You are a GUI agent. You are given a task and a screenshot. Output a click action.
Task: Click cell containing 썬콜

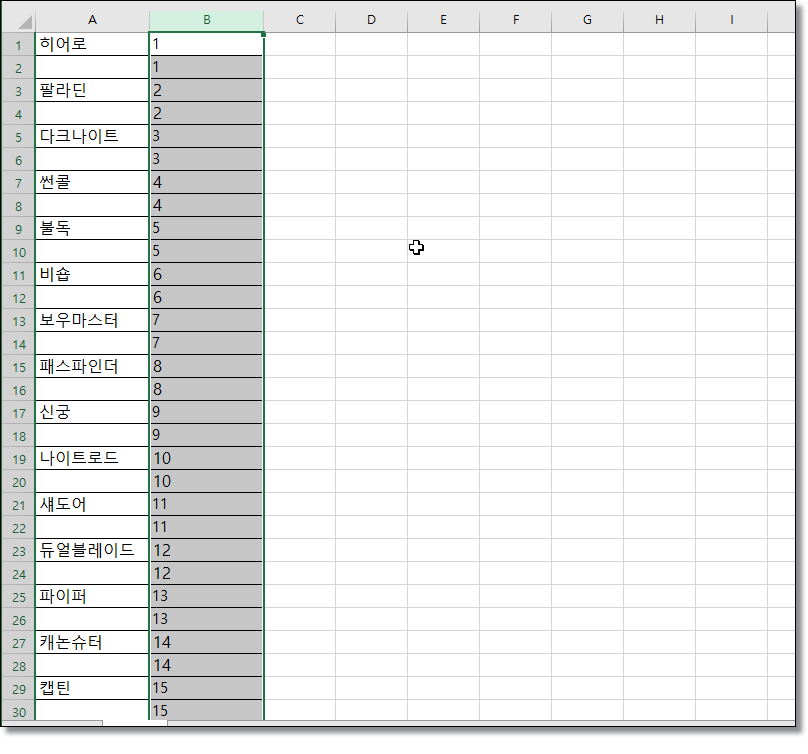(92, 182)
